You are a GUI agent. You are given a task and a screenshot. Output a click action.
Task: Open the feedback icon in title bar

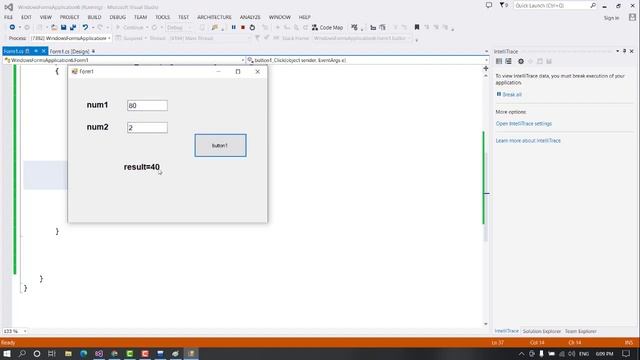pos(489,5)
